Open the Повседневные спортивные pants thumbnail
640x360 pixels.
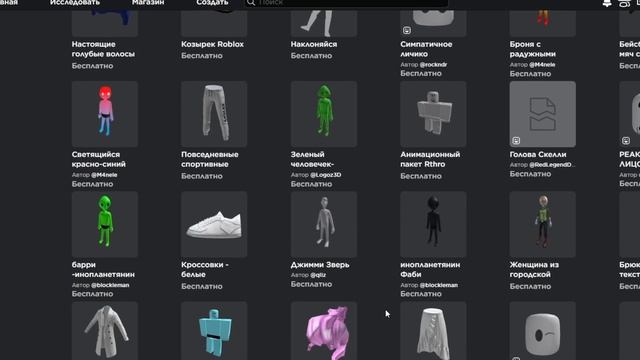pos(214,114)
